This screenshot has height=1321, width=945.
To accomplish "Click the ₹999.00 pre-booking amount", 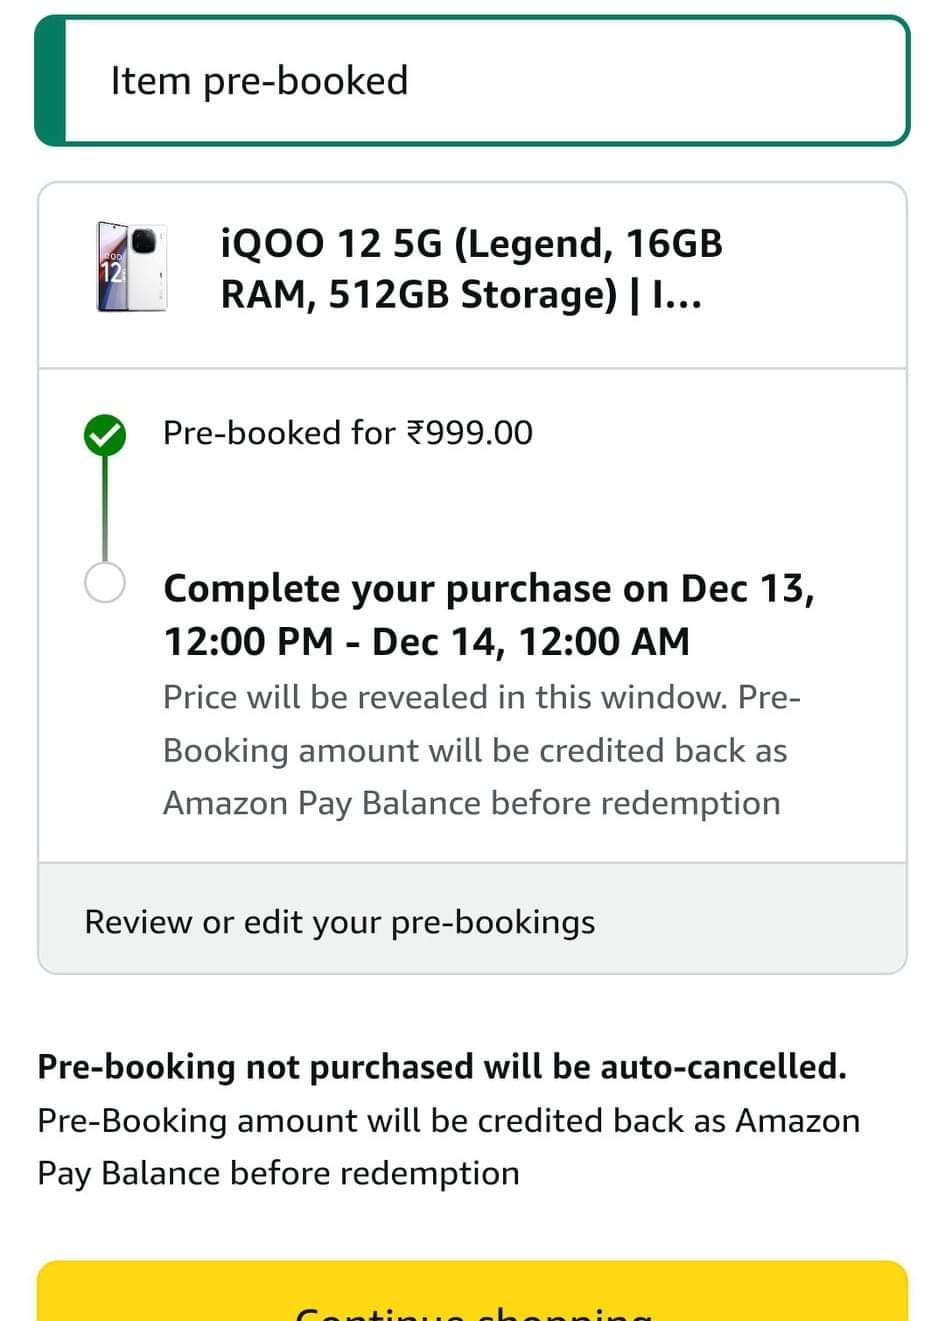I will [x=469, y=433].
